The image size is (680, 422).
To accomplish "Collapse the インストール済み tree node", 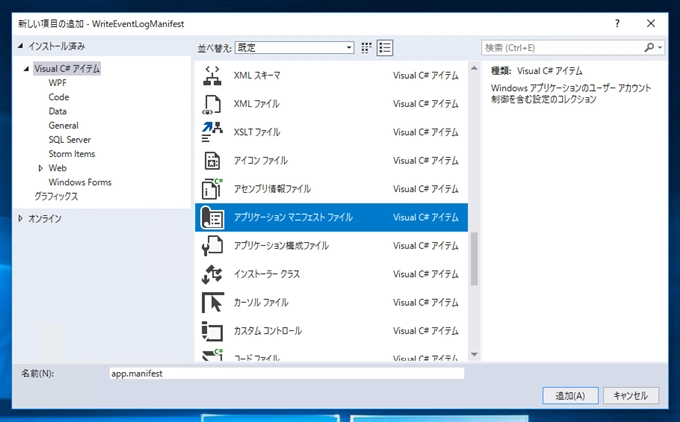I will pyautogui.click(x=20, y=46).
